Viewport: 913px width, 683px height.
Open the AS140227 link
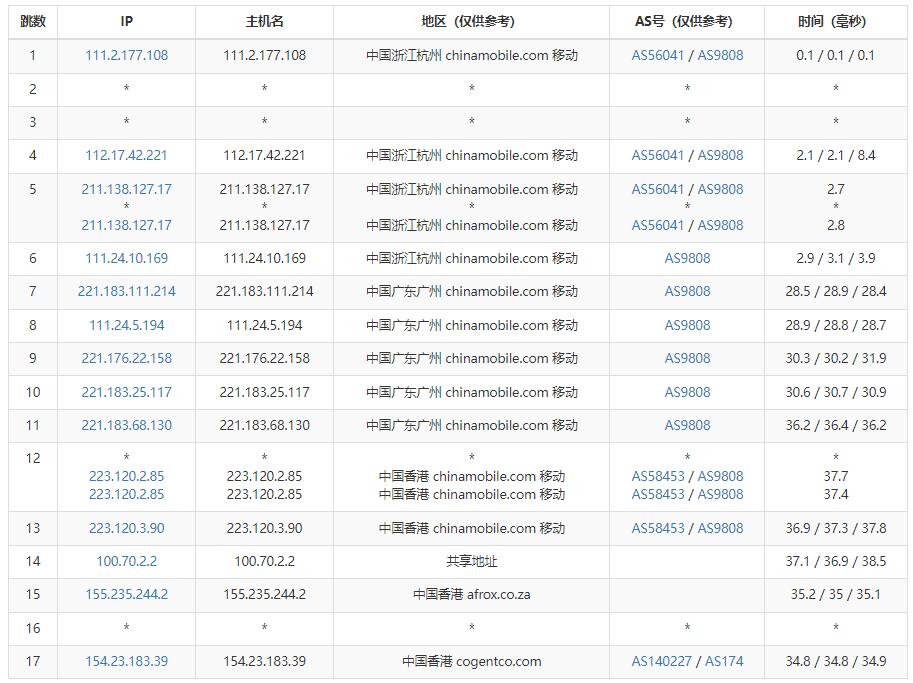coord(661,661)
